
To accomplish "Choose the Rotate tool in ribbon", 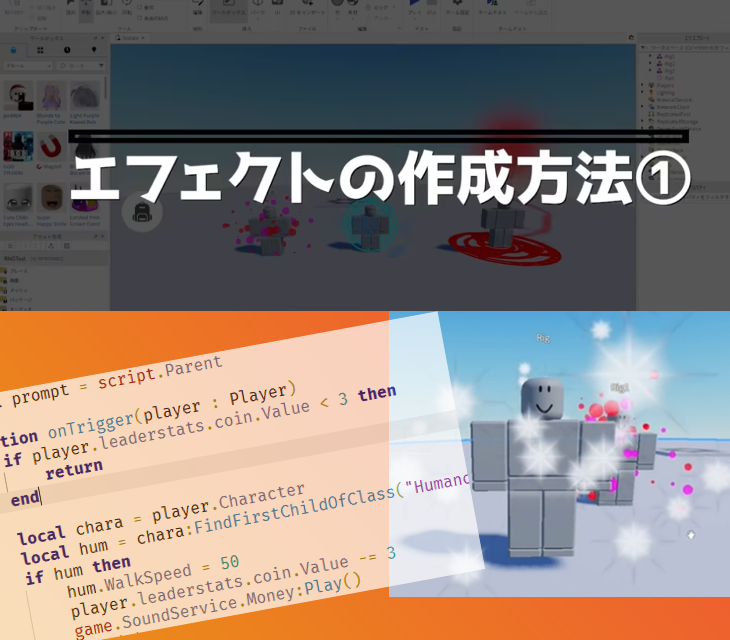I will (127, 8).
